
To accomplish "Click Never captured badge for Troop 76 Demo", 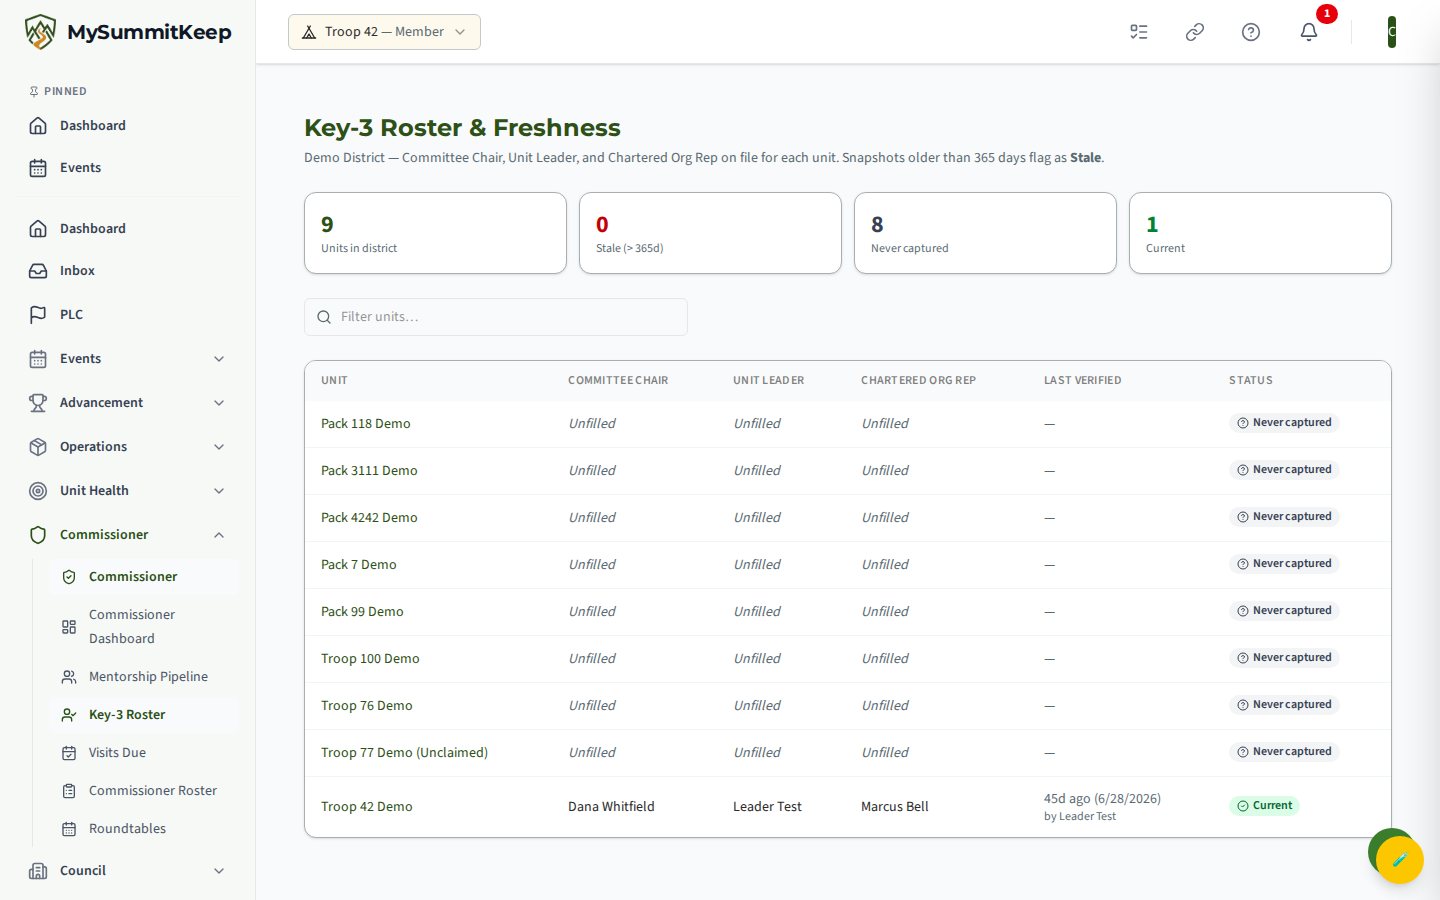I will pyautogui.click(x=1284, y=705).
